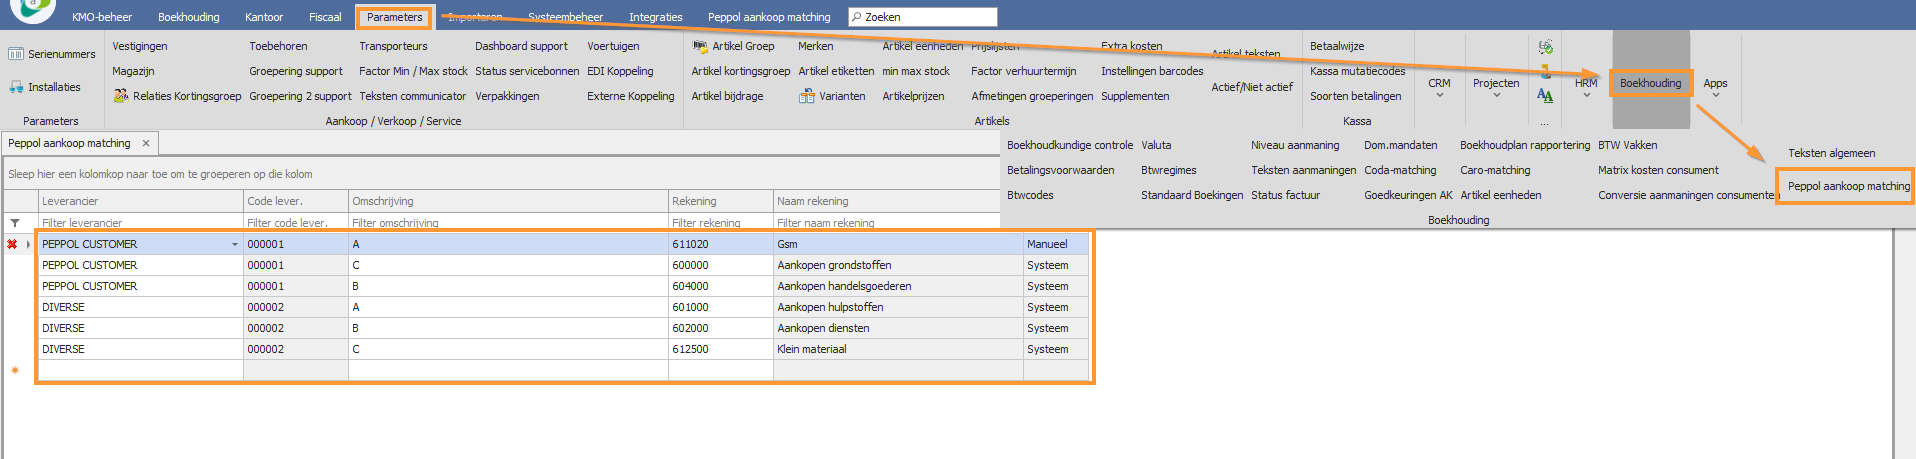Open Serienummers barcode icon

tap(16, 54)
